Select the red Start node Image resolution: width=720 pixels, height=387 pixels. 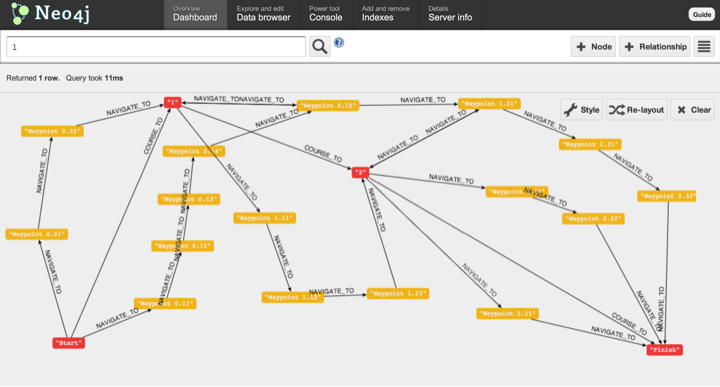click(x=68, y=342)
